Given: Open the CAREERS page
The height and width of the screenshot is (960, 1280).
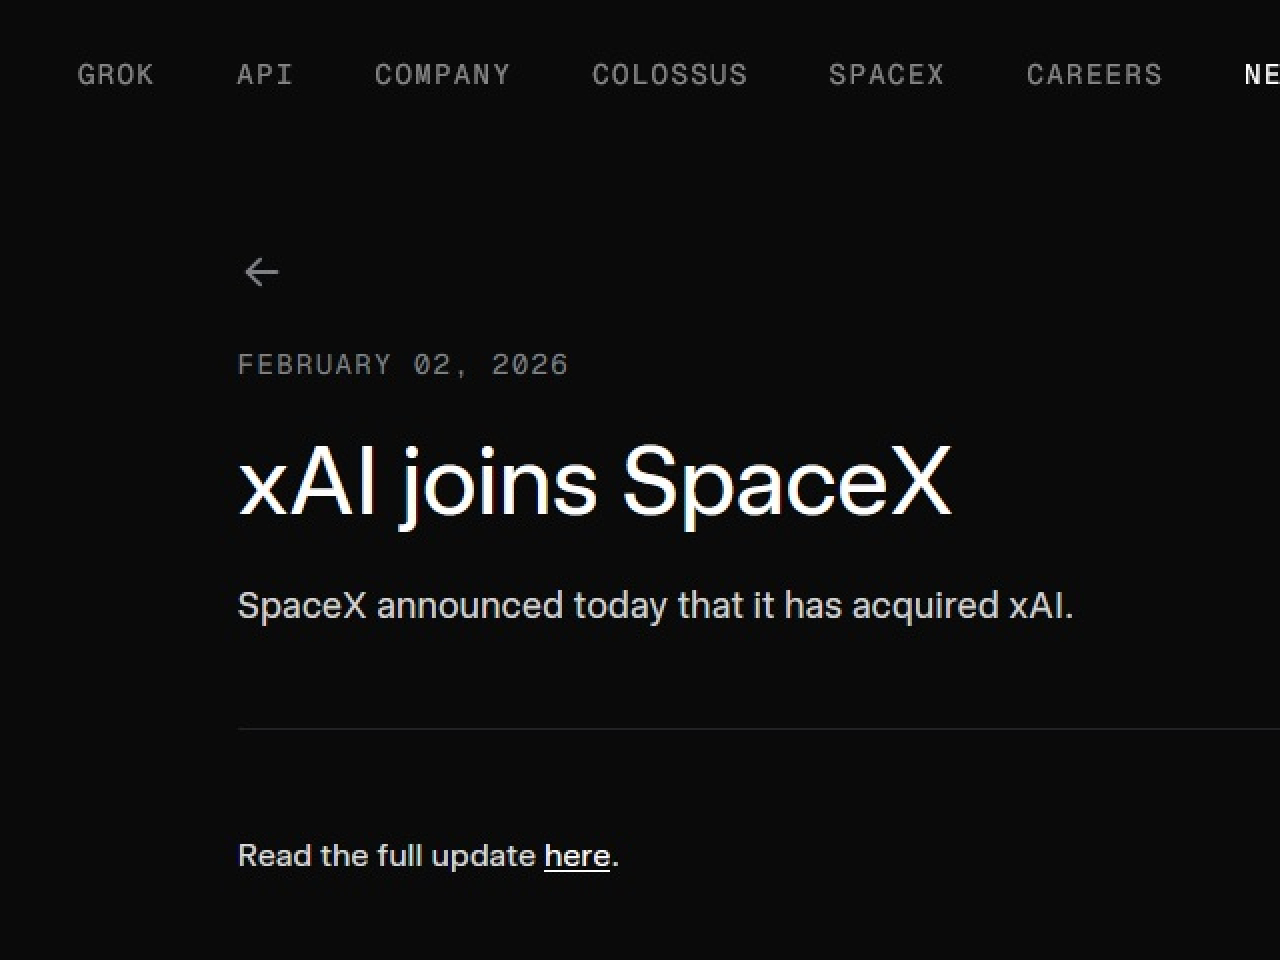Looking at the screenshot, I should click(1094, 74).
